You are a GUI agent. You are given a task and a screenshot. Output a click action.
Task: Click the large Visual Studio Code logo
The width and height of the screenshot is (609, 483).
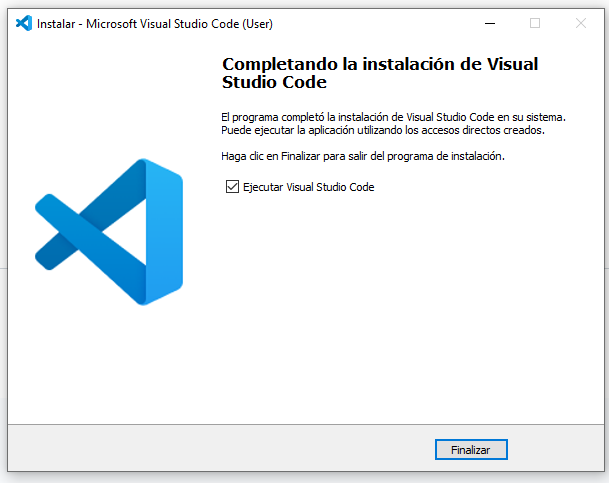[x=108, y=232]
